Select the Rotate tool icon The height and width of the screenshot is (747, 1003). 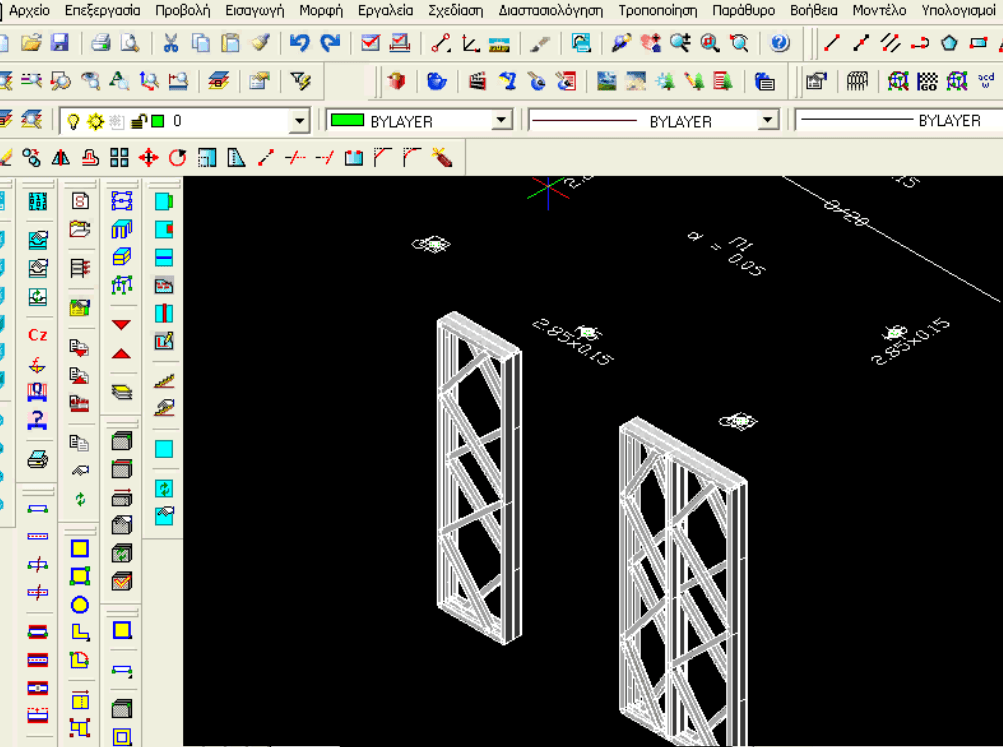pyautogui.click(x=178, y=157)
